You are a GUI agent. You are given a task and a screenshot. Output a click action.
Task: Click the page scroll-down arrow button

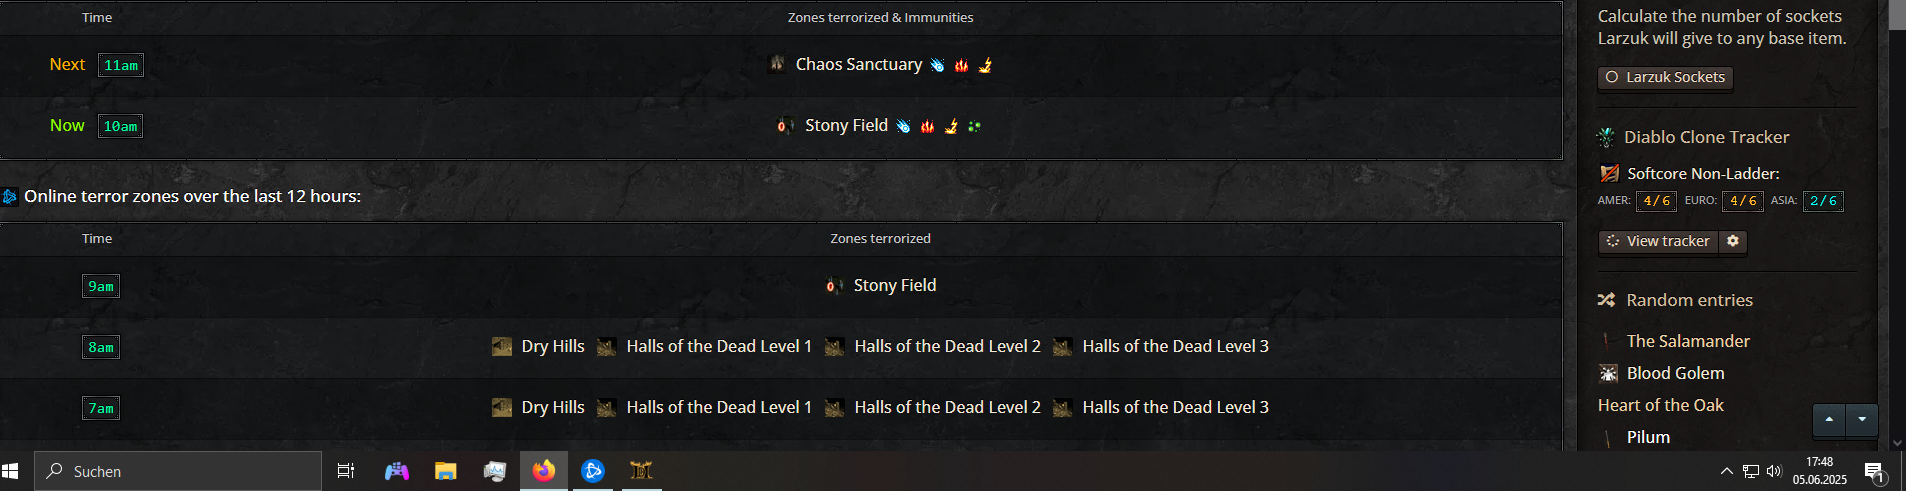(1862, 420)
